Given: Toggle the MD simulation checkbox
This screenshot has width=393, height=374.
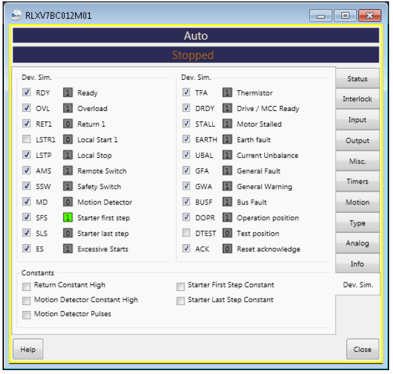Looking at the screenshot, I should coord(27,201).
